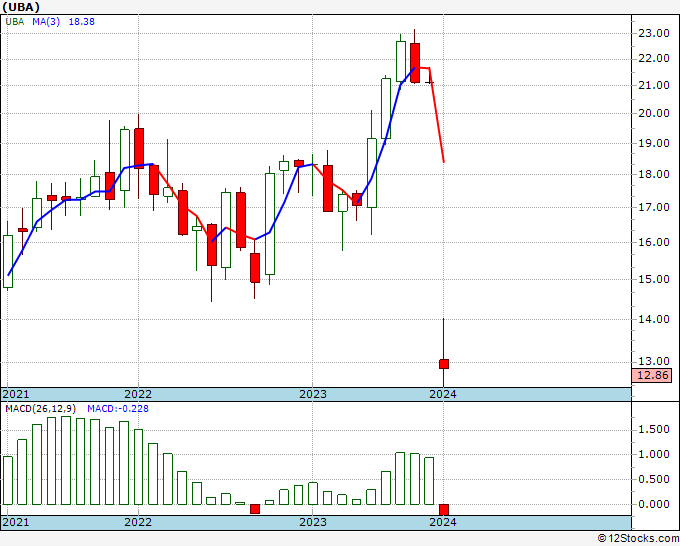680x546 pixels.
Task: Click the 0.500 MACD axis label
Action: pos(654,479)
